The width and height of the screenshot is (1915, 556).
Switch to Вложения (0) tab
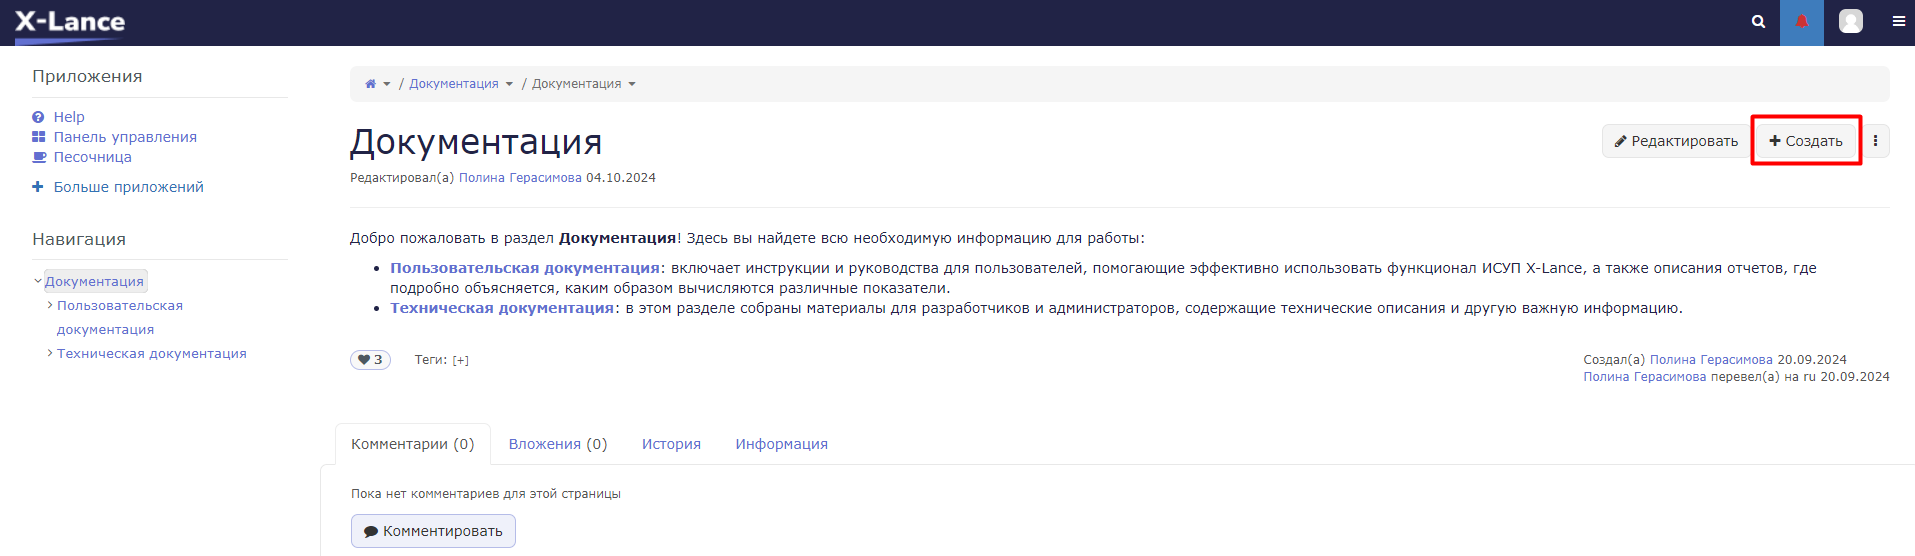(558, 444)
